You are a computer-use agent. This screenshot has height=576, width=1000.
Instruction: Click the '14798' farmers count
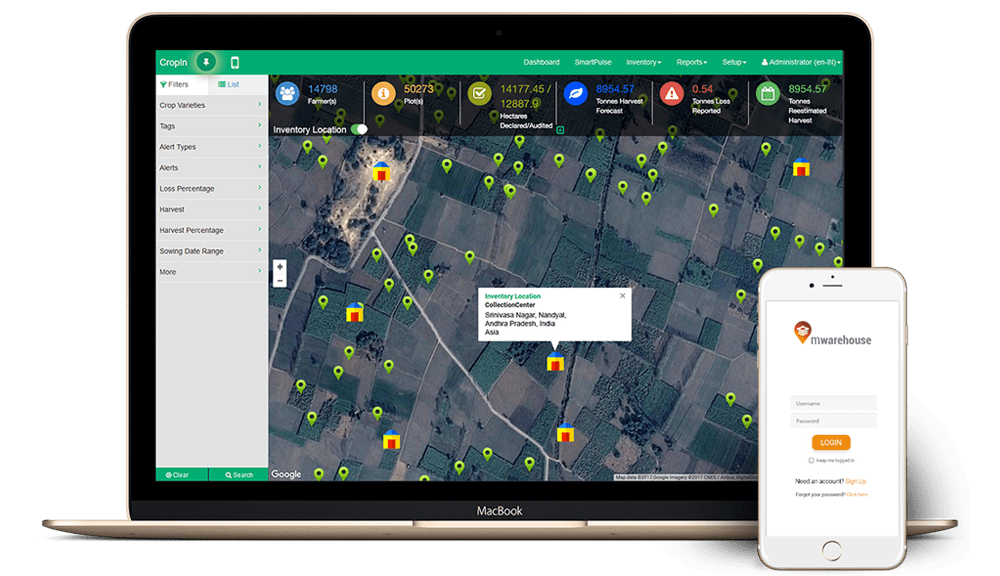(x=323, y=89)
